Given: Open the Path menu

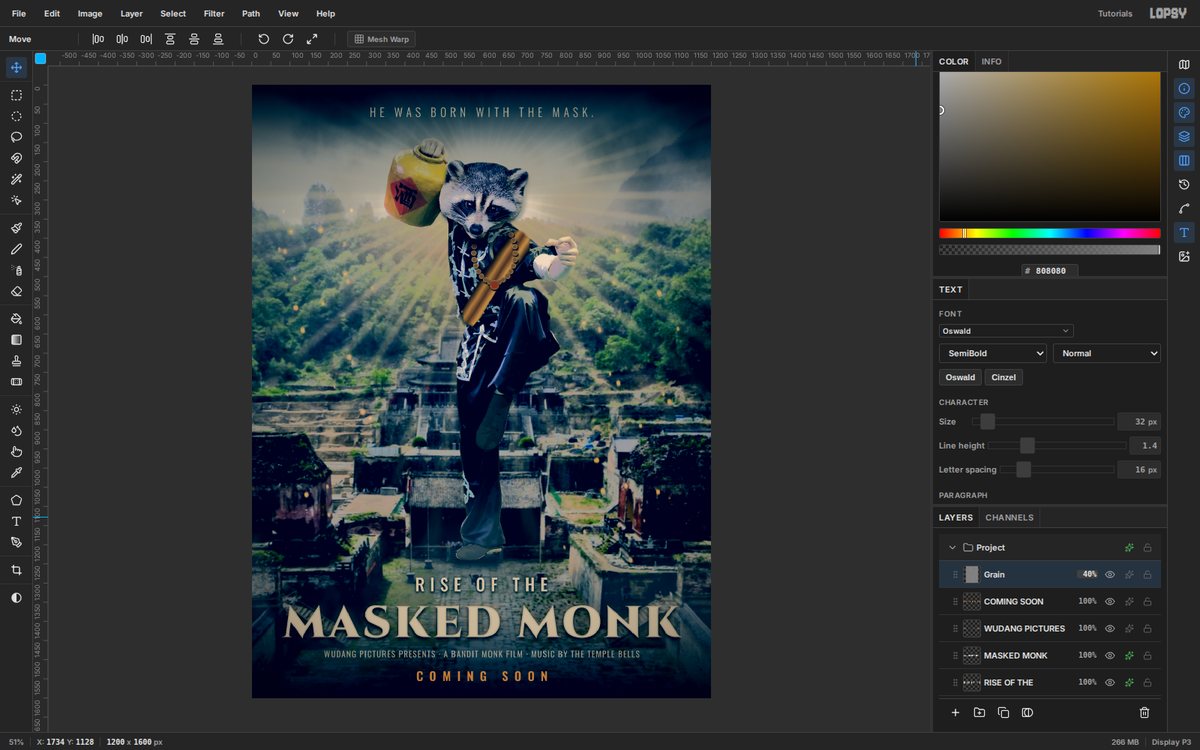Looking at the screenshot, I should click(251, 14).
